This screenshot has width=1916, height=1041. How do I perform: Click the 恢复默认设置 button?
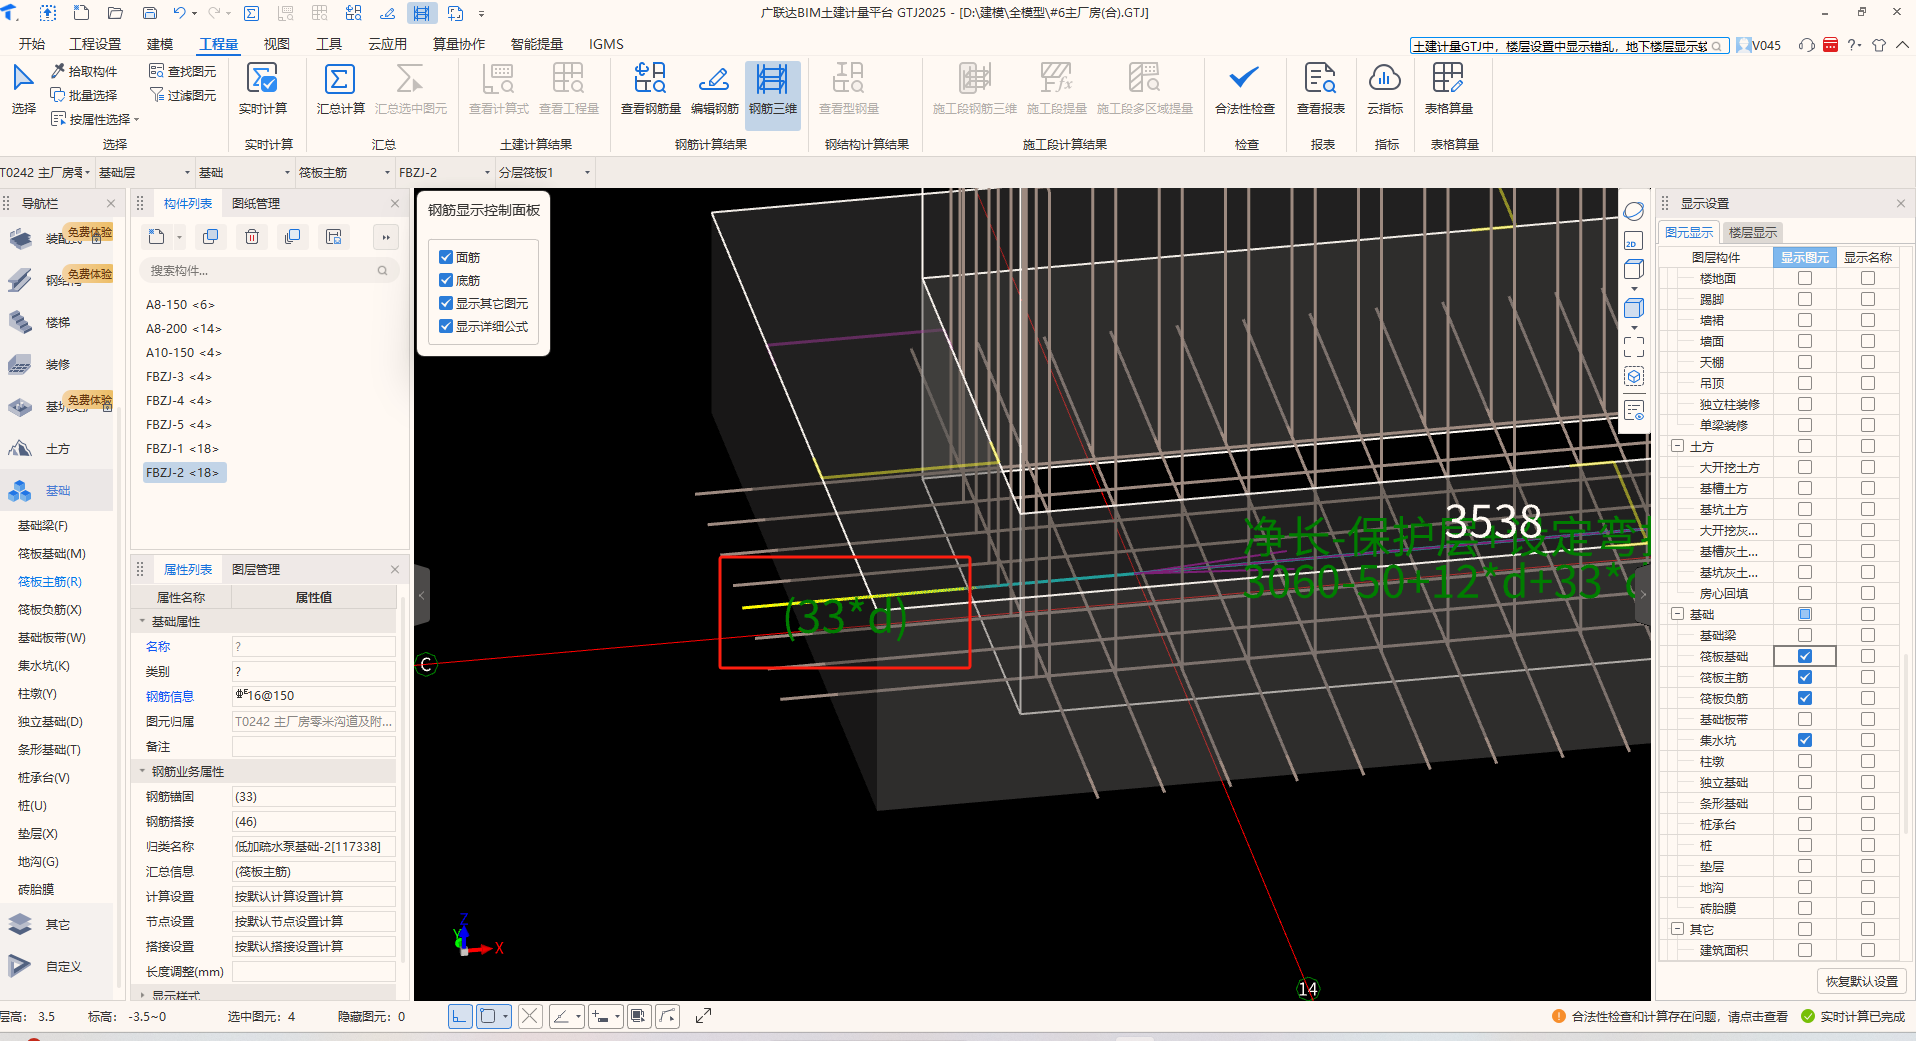[x=1861, y=981]
